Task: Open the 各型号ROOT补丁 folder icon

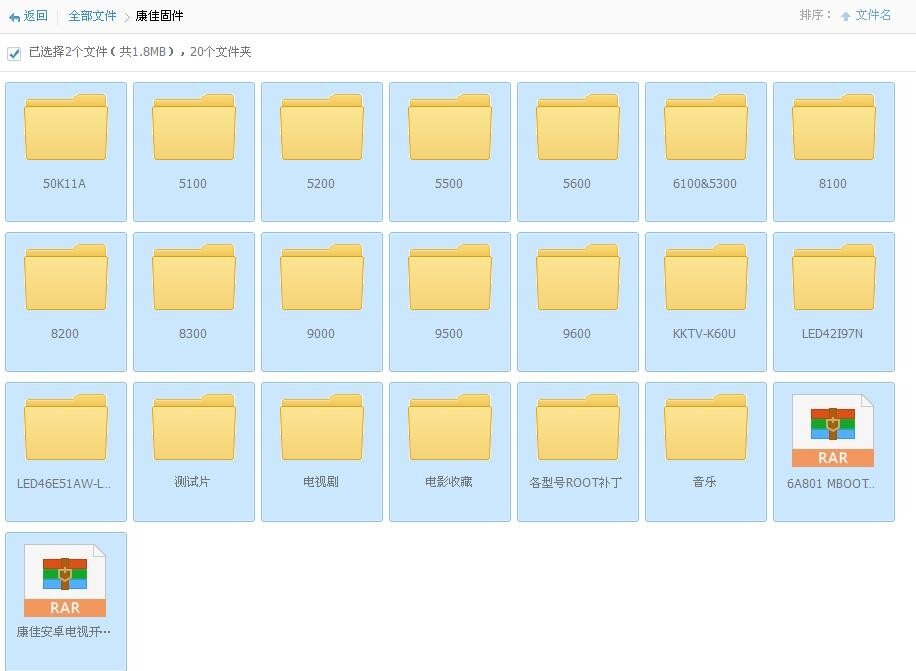Action: pyautogui.click(x=577, y=427)
